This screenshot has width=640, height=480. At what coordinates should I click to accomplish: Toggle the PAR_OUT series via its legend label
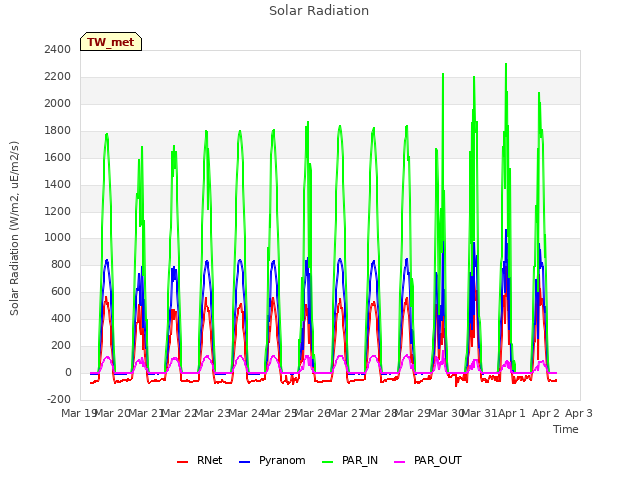click(438, 460)
